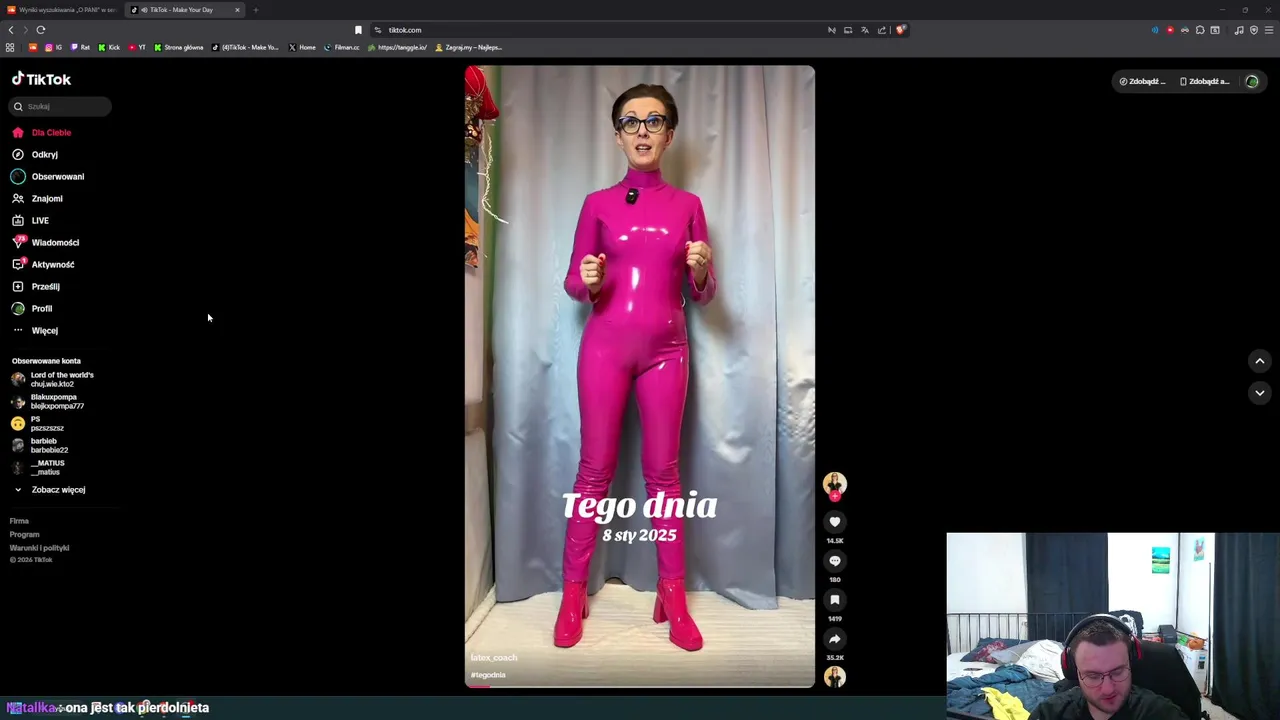Open Aktywność notifications
The image size is (1280, 720).
tap(43, 265)
